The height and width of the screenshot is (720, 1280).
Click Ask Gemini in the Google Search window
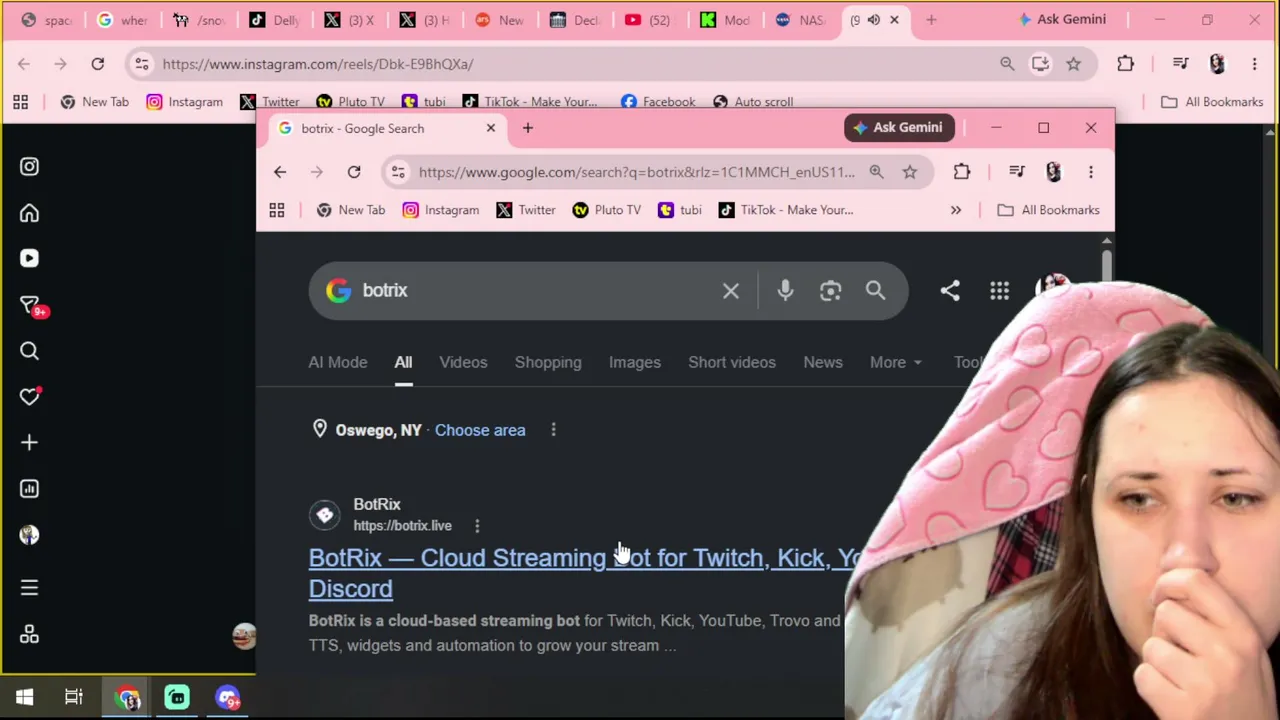pos(898,128)
